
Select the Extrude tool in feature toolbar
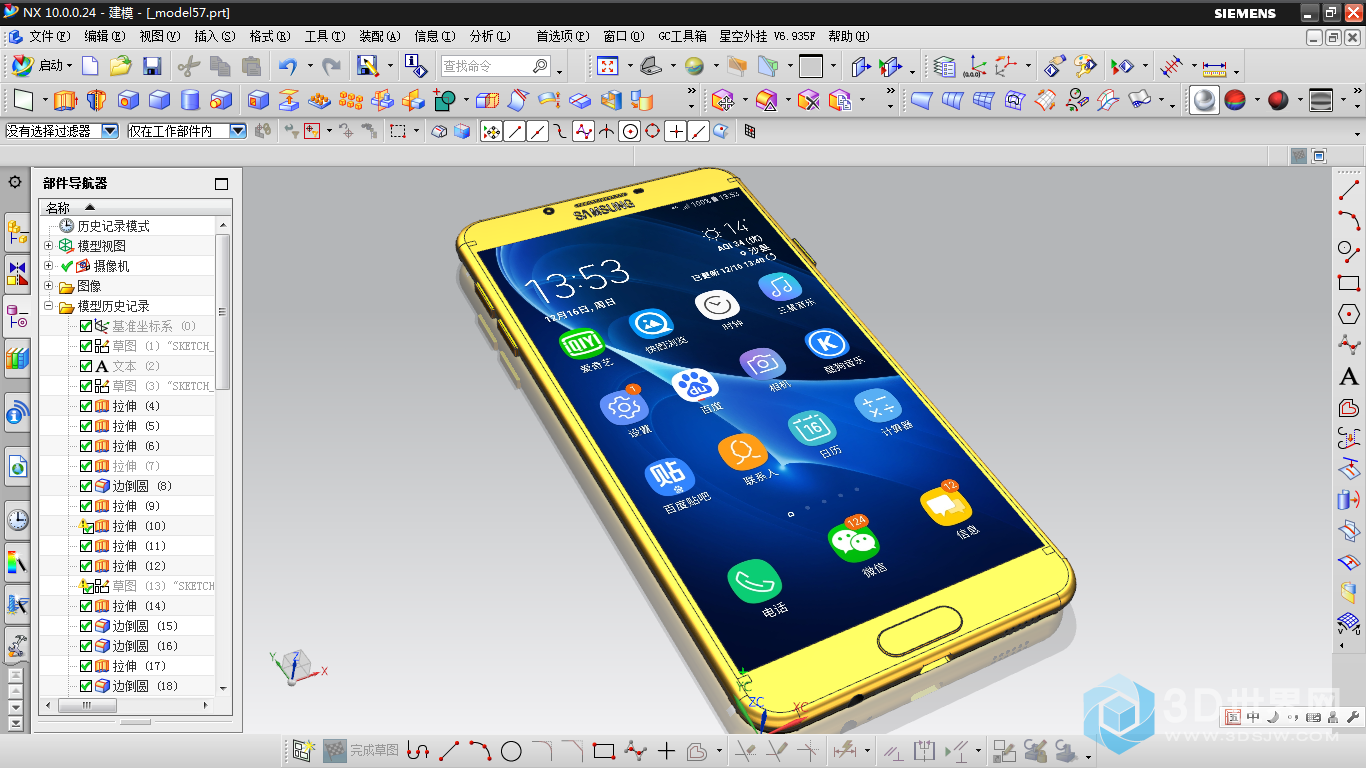click(65, 100)
